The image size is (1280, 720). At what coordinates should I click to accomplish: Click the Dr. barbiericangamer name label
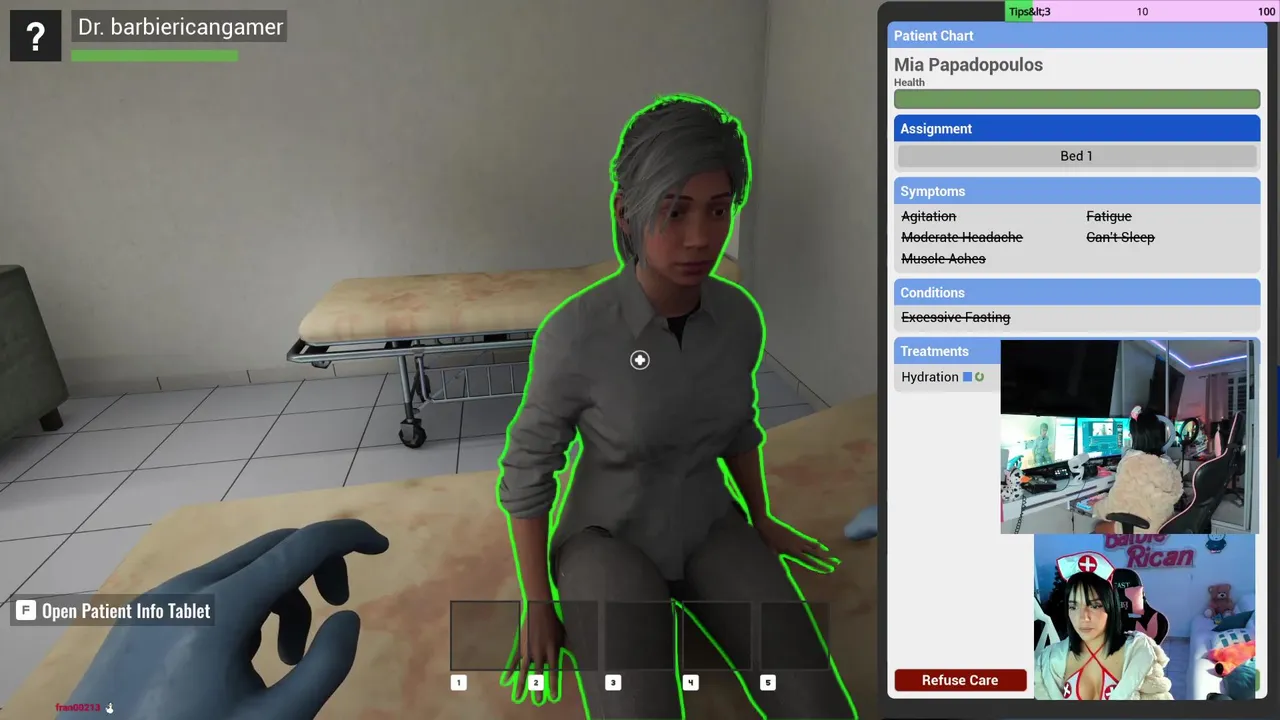point(179,27)
